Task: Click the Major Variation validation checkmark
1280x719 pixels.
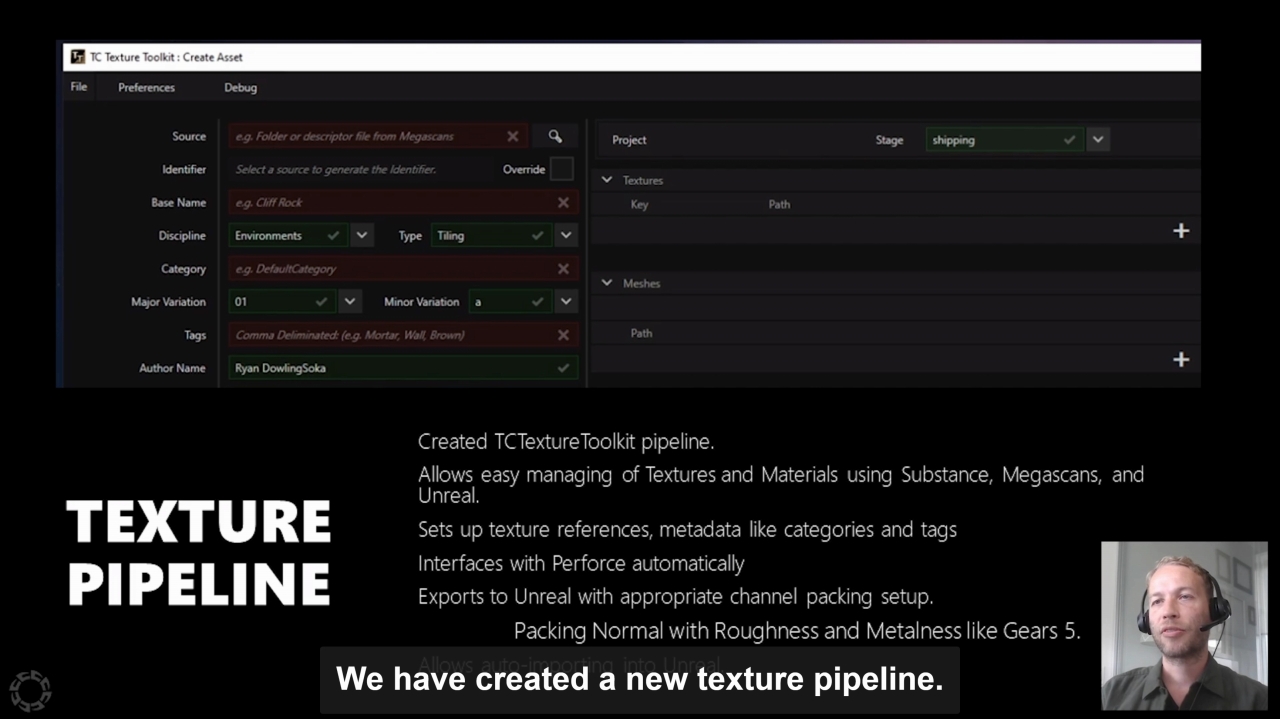Action: [321, 301]
